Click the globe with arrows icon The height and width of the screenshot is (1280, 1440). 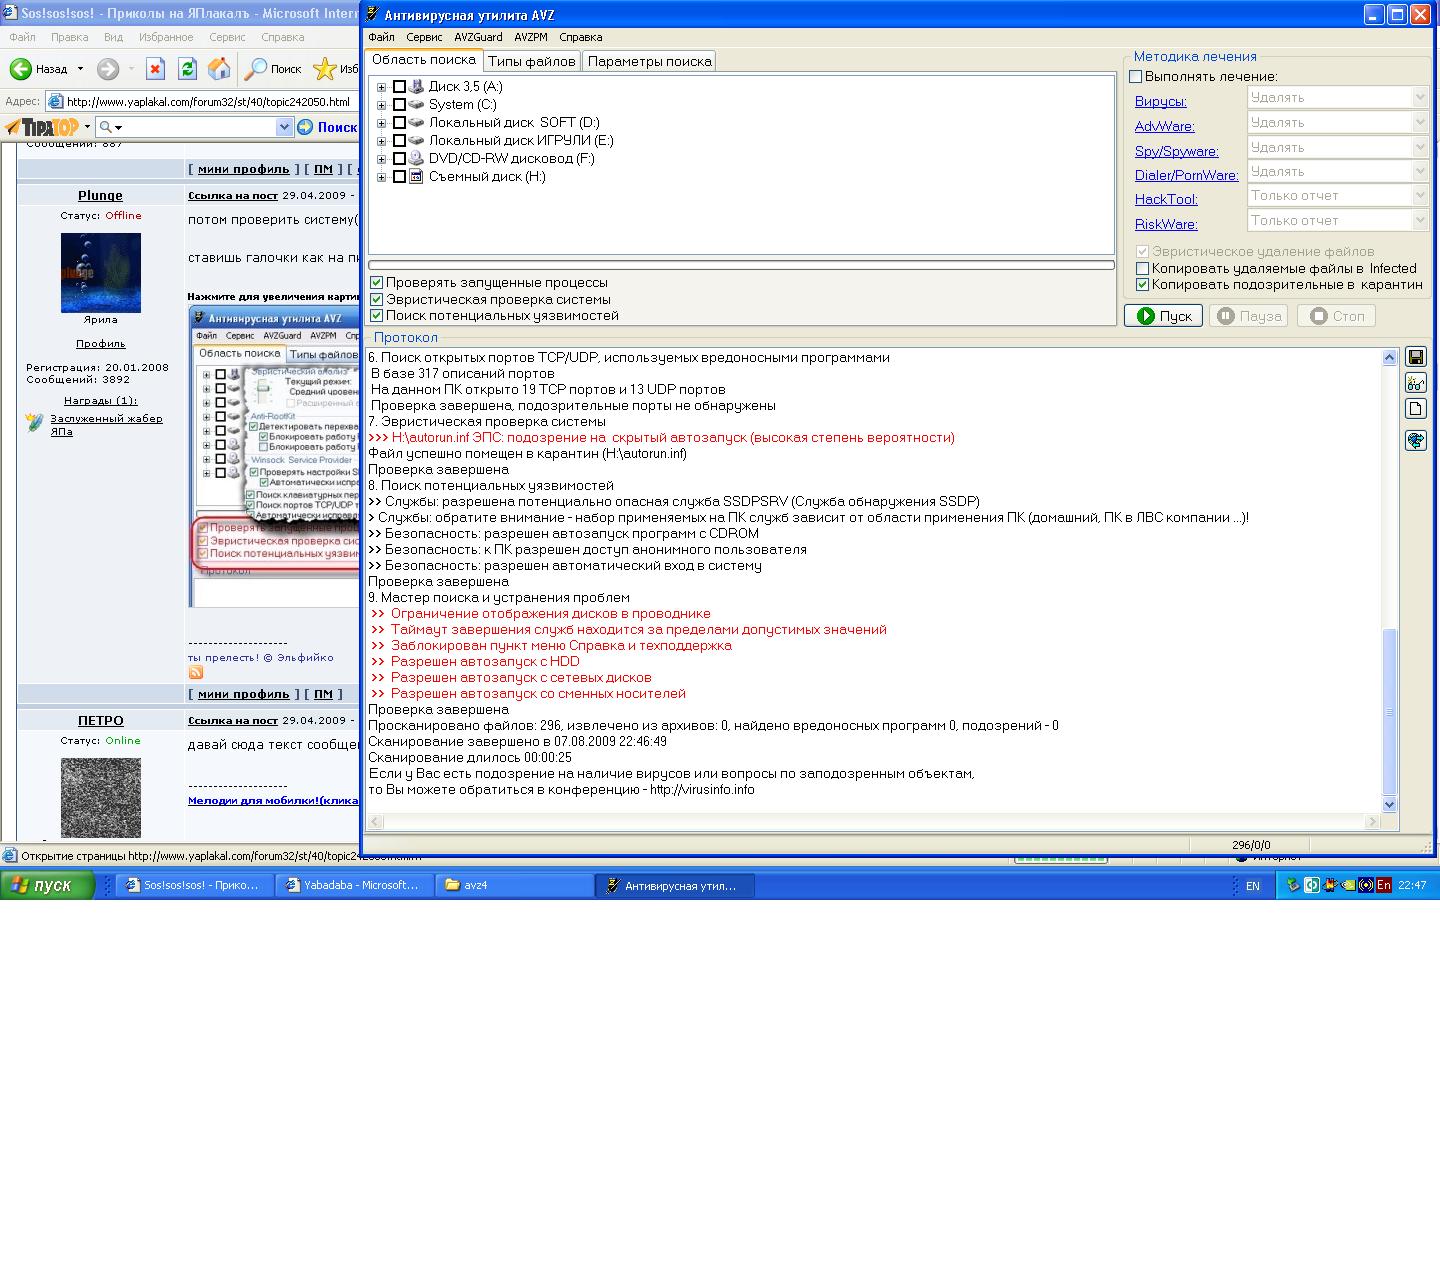[x=1415, y=440]
